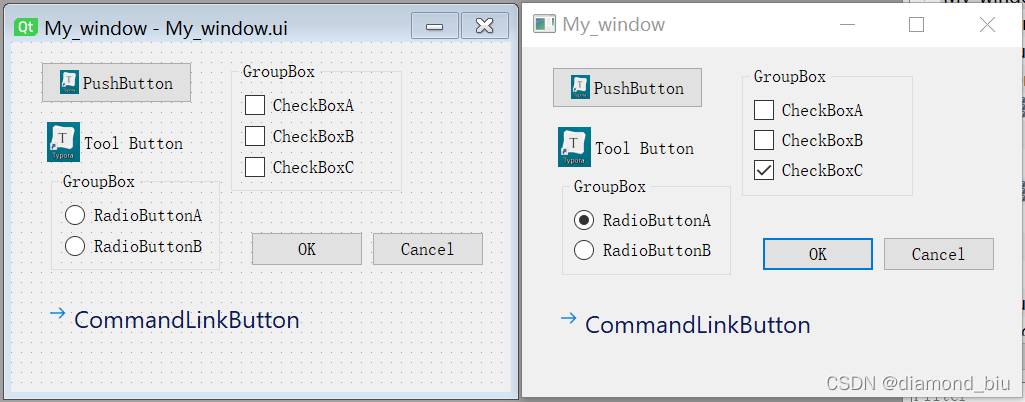Click Cancel in the My_window.ui designer window
Image resolution: width=1025 pixels, height=402 pixels.
pos(428,249)
